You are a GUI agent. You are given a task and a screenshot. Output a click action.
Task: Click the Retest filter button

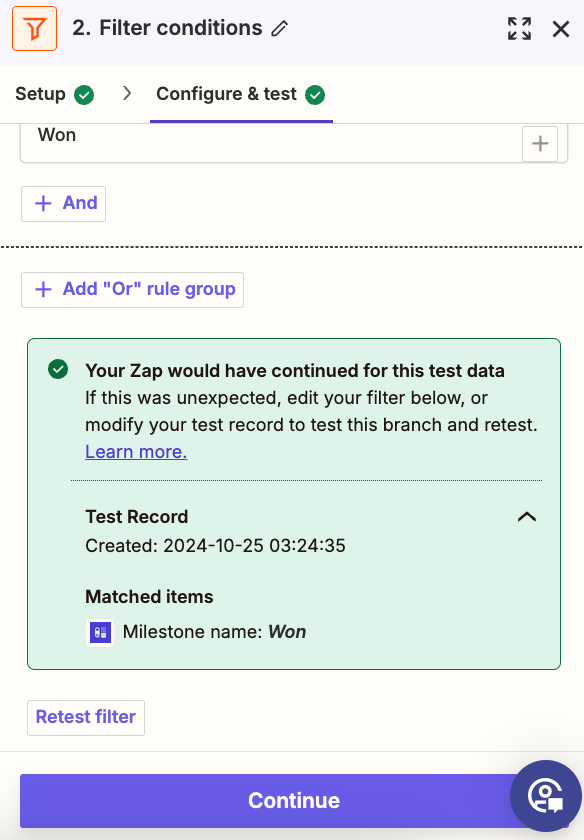coord(85,717)
